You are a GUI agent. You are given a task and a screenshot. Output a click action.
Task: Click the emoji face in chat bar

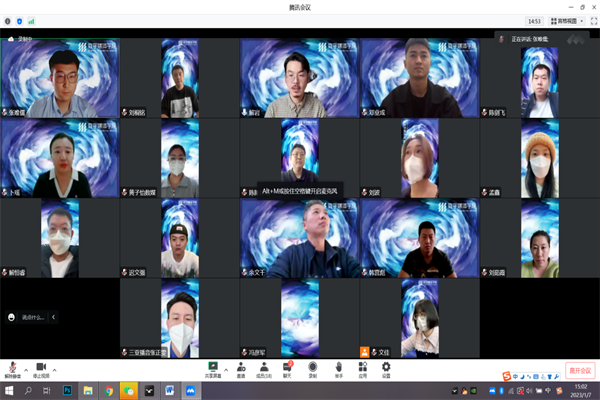(11, 317)
